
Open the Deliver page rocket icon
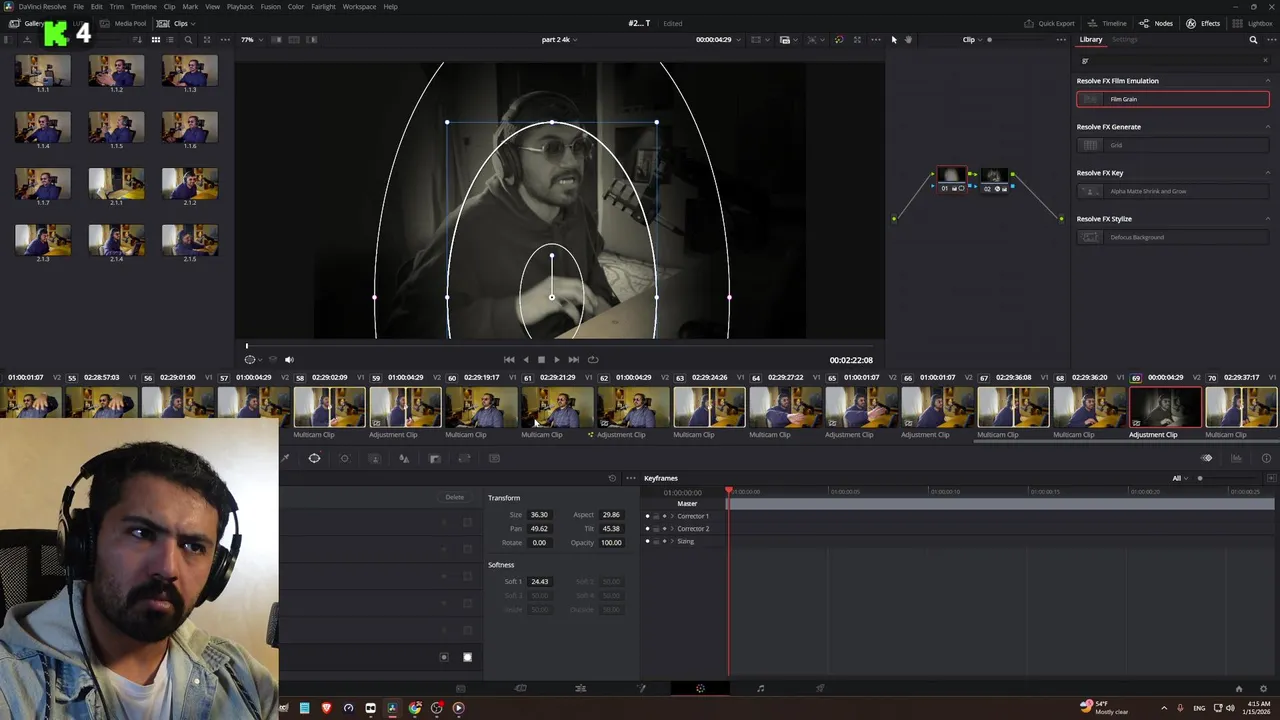click(x=820, y=688)
